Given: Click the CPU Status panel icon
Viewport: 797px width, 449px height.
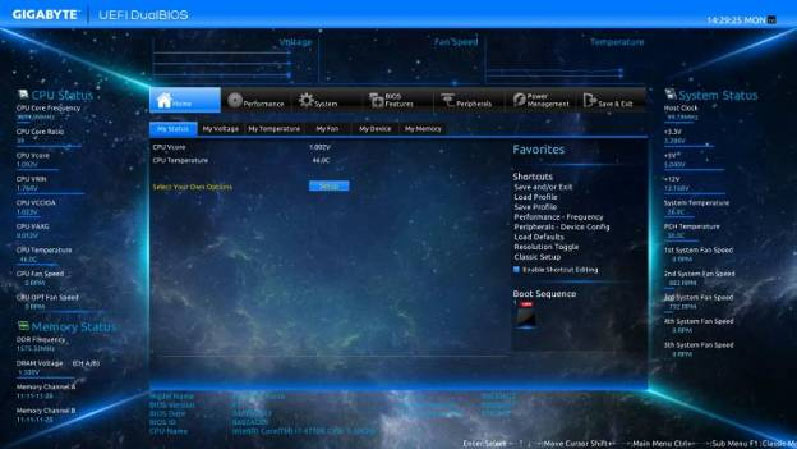Looking at the screenshot, I should pyautogui.click(x=23, y=94).
